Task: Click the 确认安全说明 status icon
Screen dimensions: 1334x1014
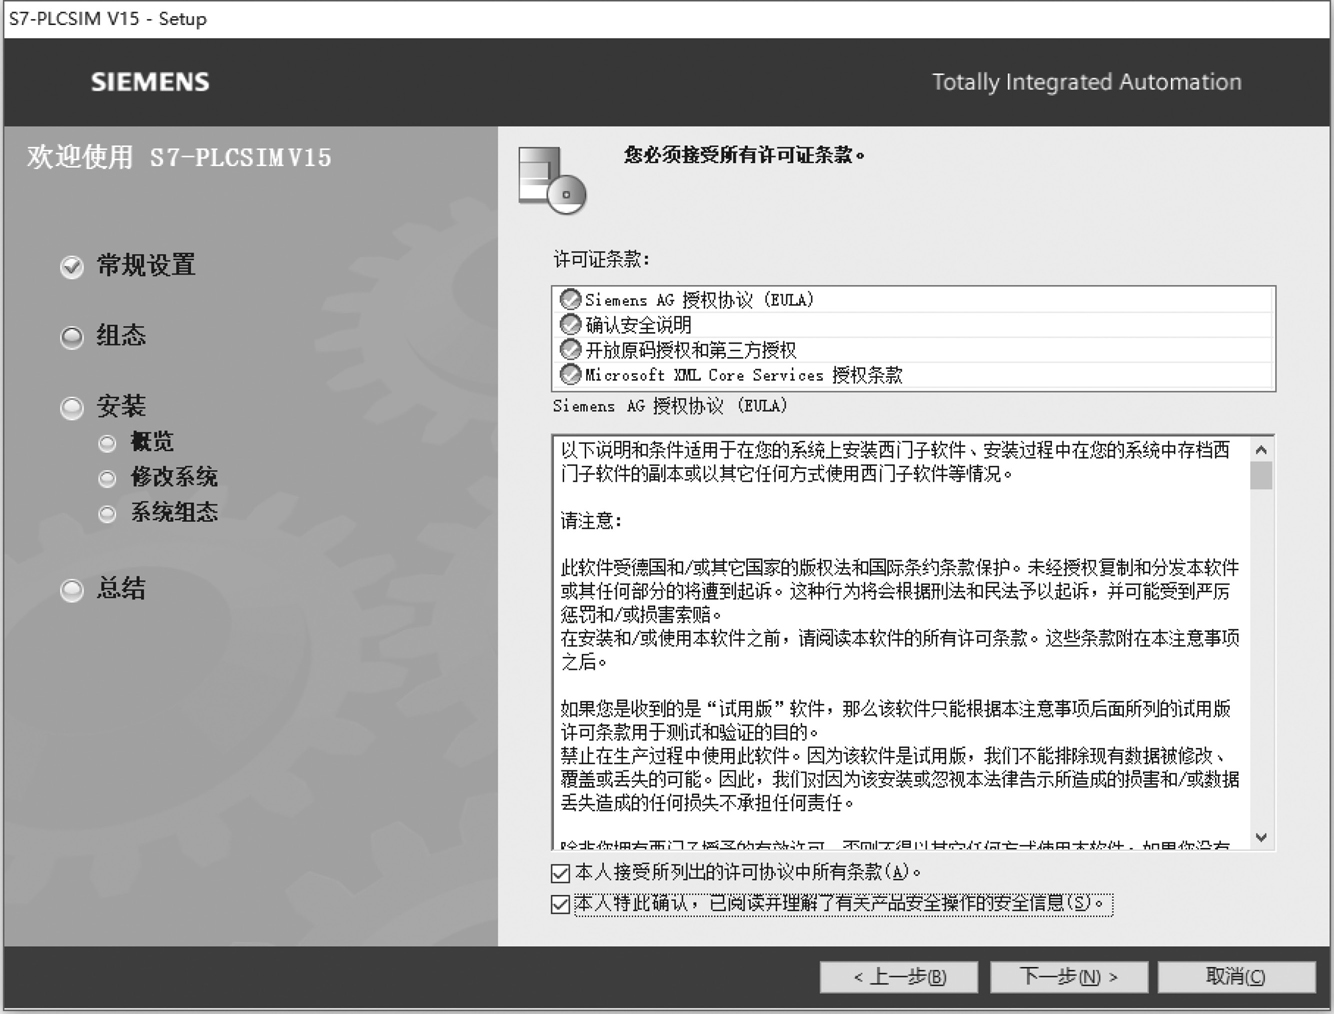Action: [571, 324]
